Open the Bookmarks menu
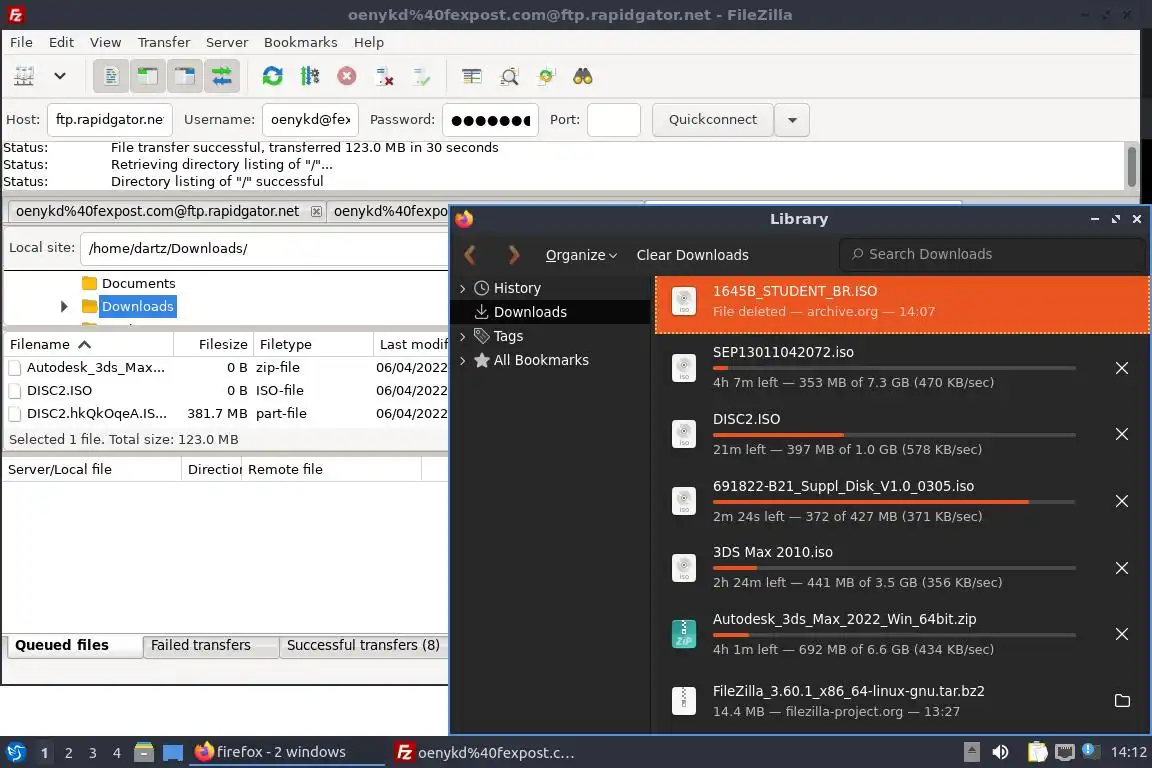1152x768 pixels. click(x=300, y=42)
